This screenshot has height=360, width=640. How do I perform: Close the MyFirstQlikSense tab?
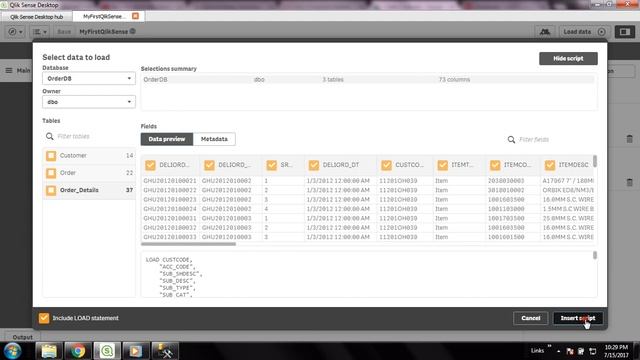coord(135,16)
